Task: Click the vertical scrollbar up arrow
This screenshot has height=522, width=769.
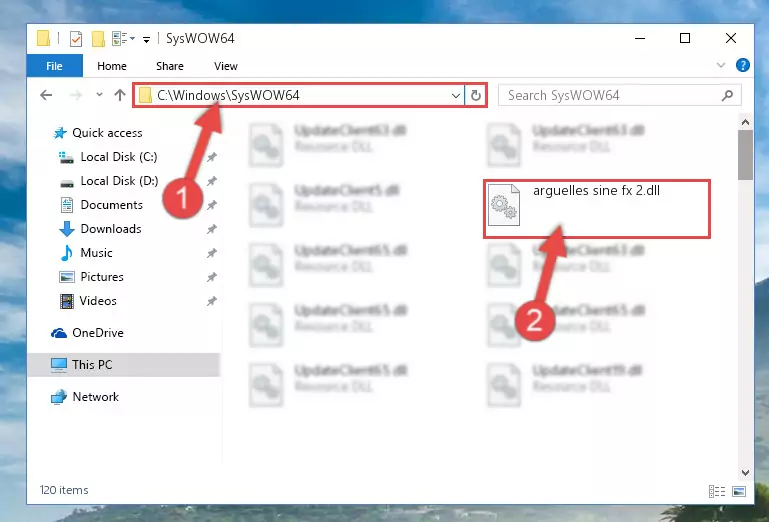Action: pyautogui.click(x=745, y=122)
